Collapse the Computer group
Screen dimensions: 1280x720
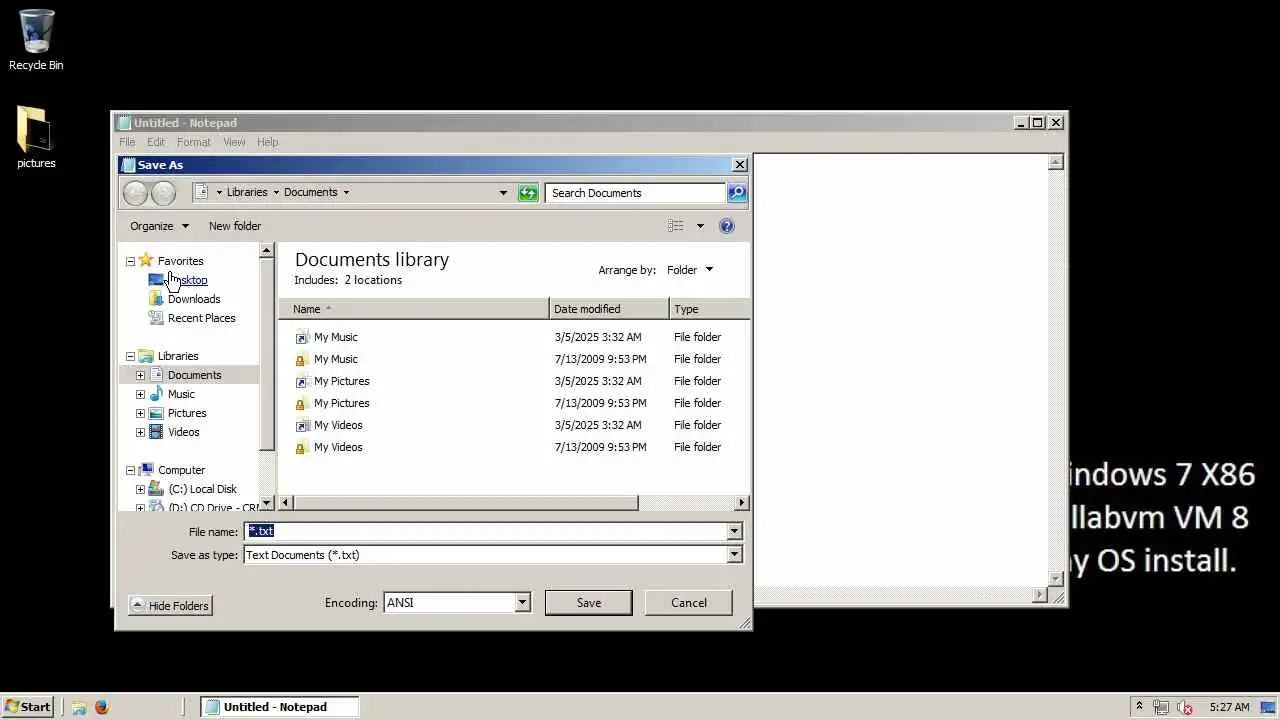click(130, 470)
